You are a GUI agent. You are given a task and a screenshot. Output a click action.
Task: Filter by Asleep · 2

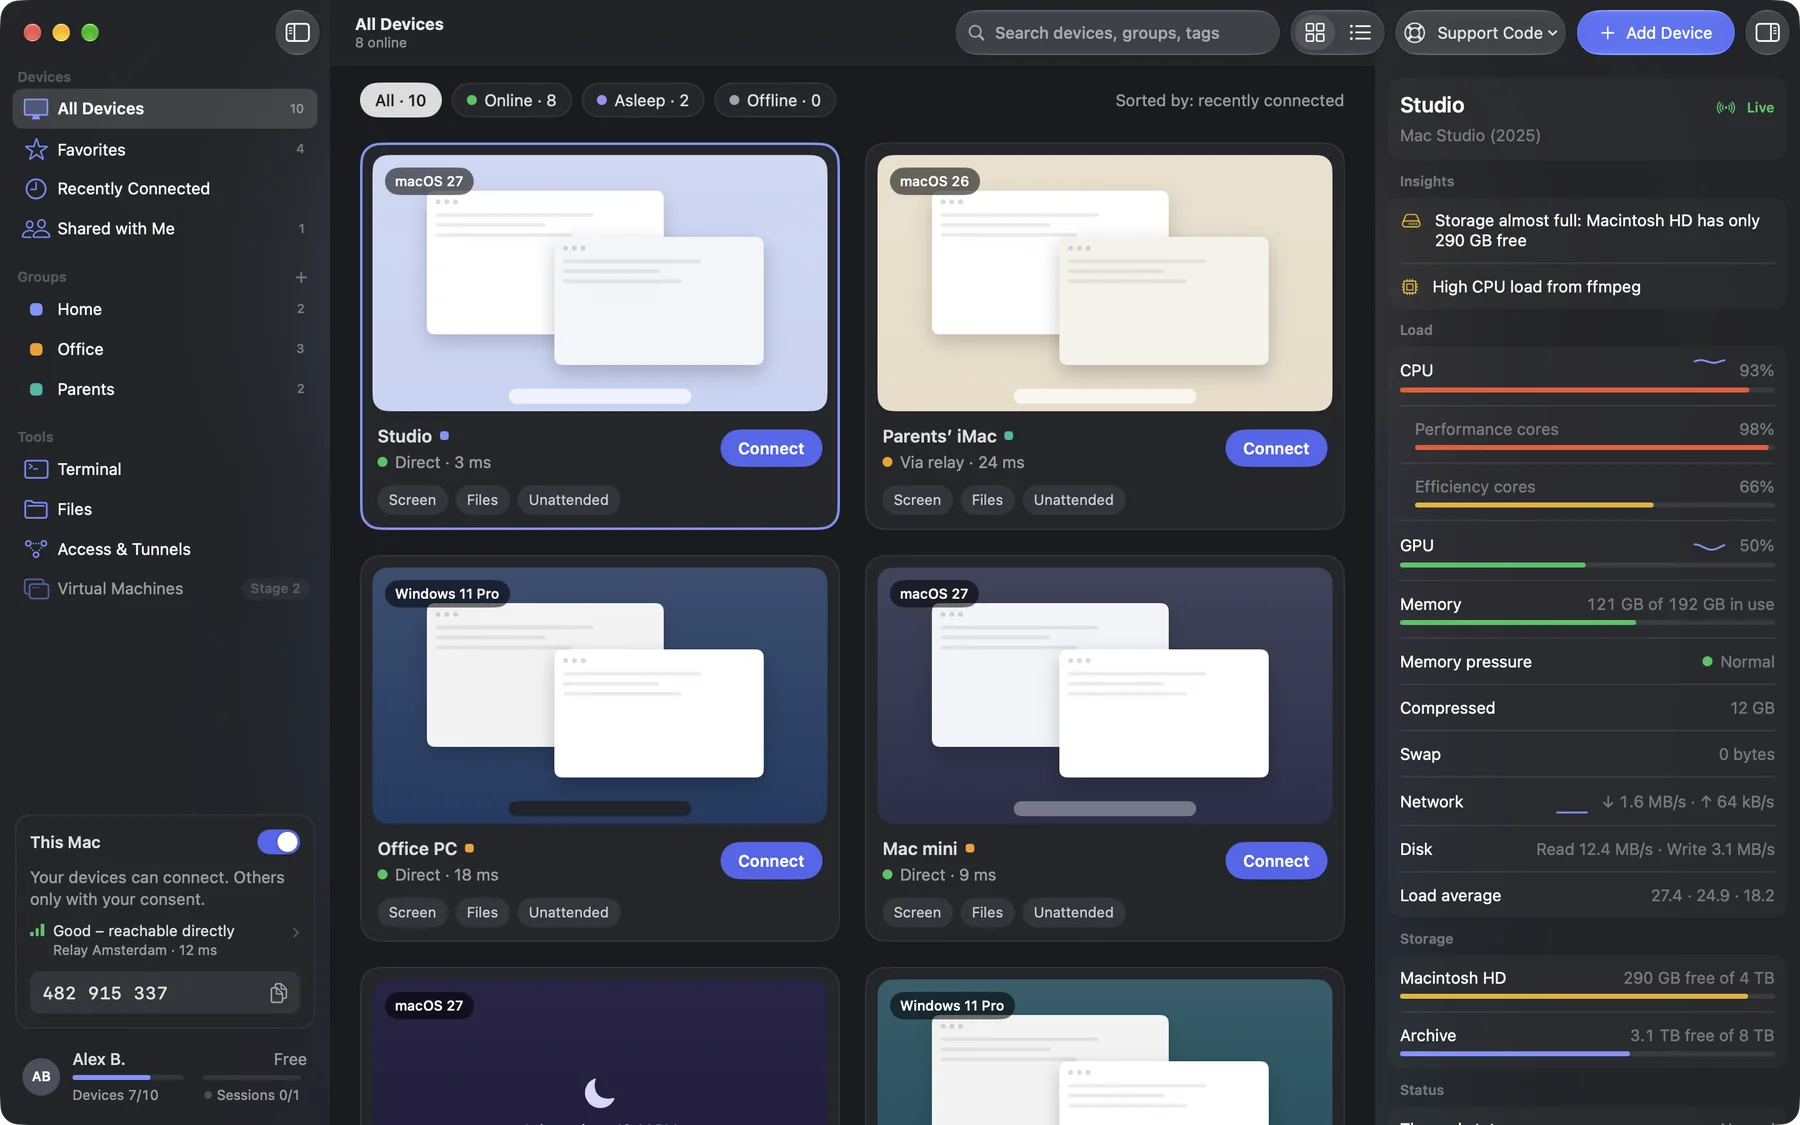(642, 100)
